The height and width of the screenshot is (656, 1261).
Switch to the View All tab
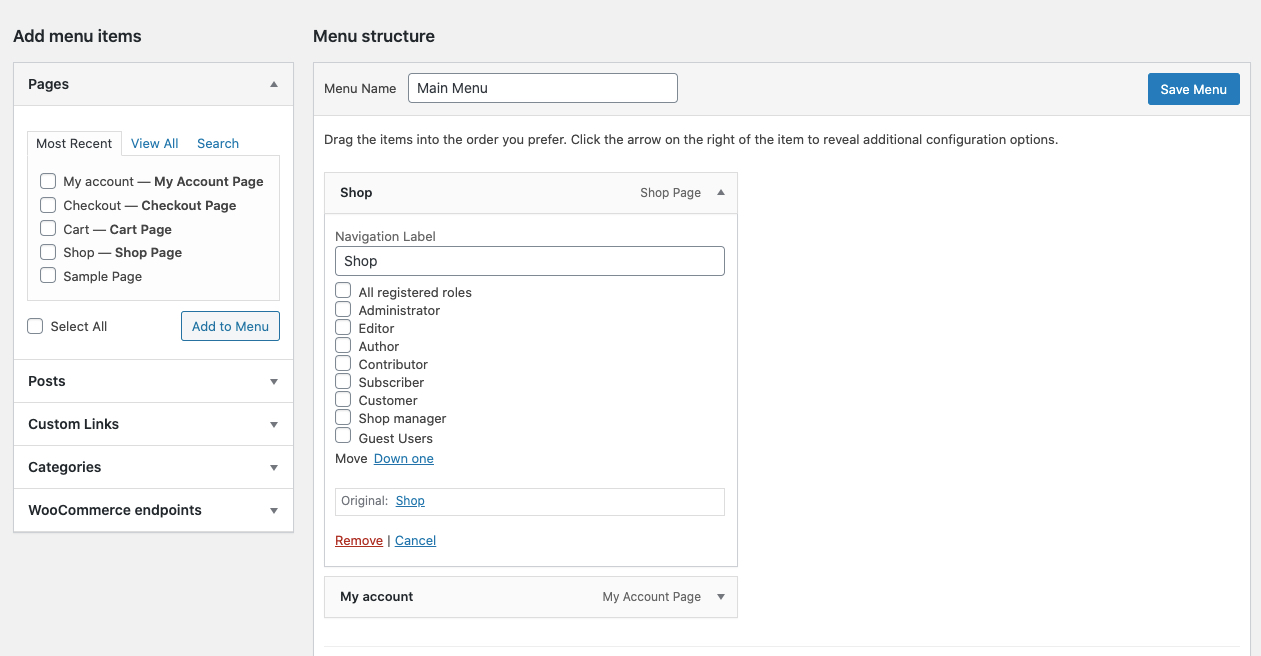154,143
